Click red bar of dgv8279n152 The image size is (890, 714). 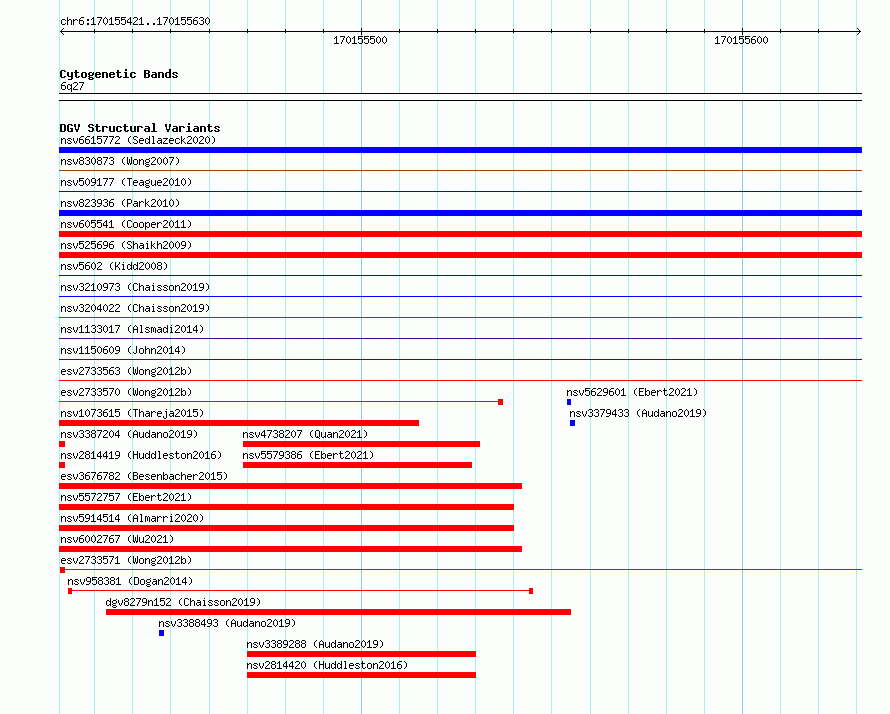[x=338, y=612]
